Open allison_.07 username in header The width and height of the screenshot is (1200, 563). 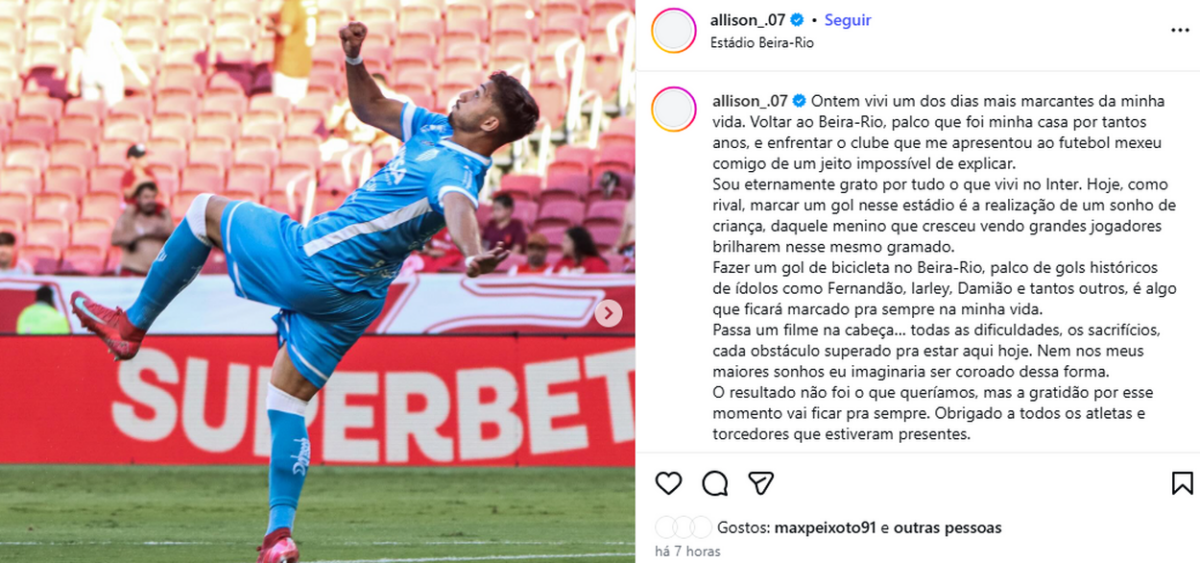[x=749, y=20]
